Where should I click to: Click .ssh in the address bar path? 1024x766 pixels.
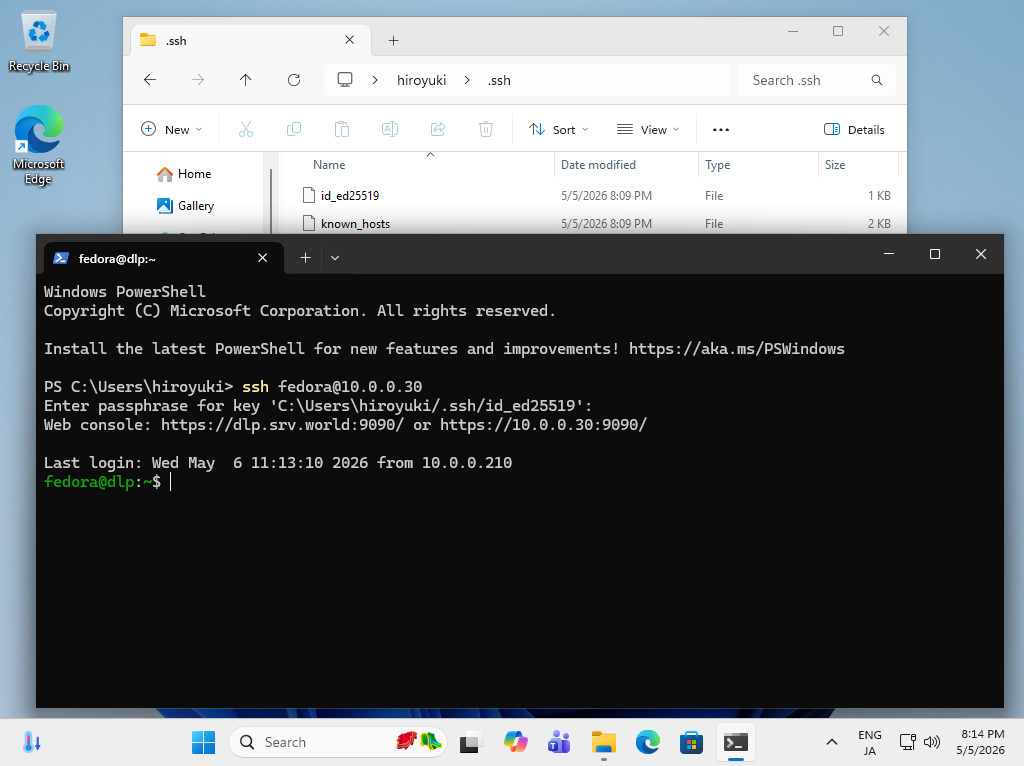click(499, 80)
